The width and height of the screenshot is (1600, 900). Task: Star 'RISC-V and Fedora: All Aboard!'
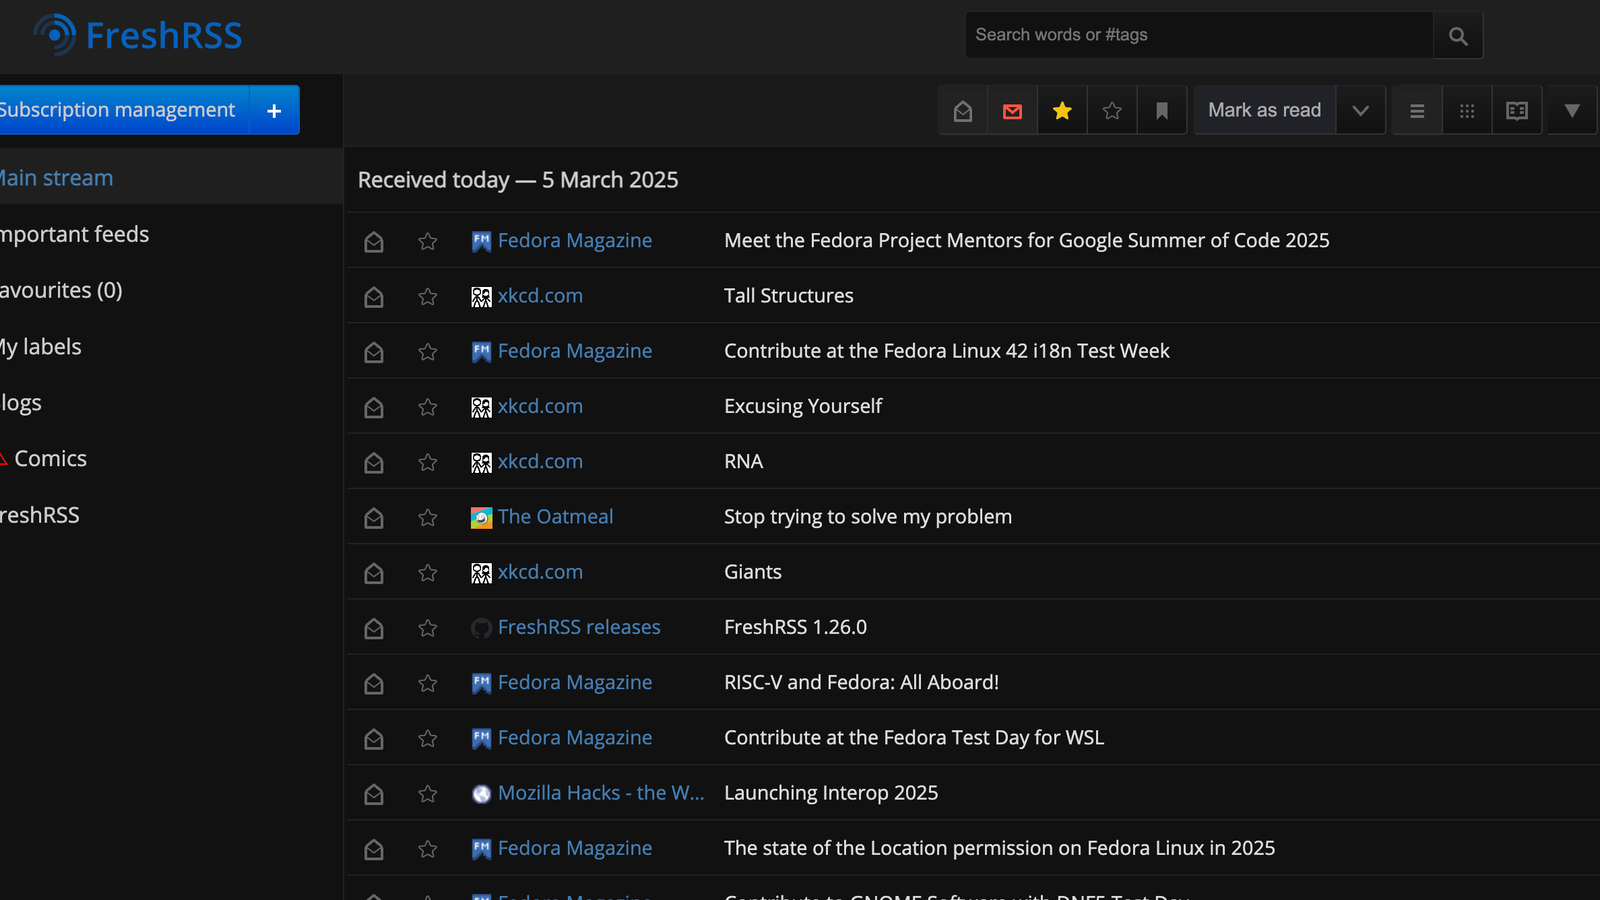[x=428, y=684]
